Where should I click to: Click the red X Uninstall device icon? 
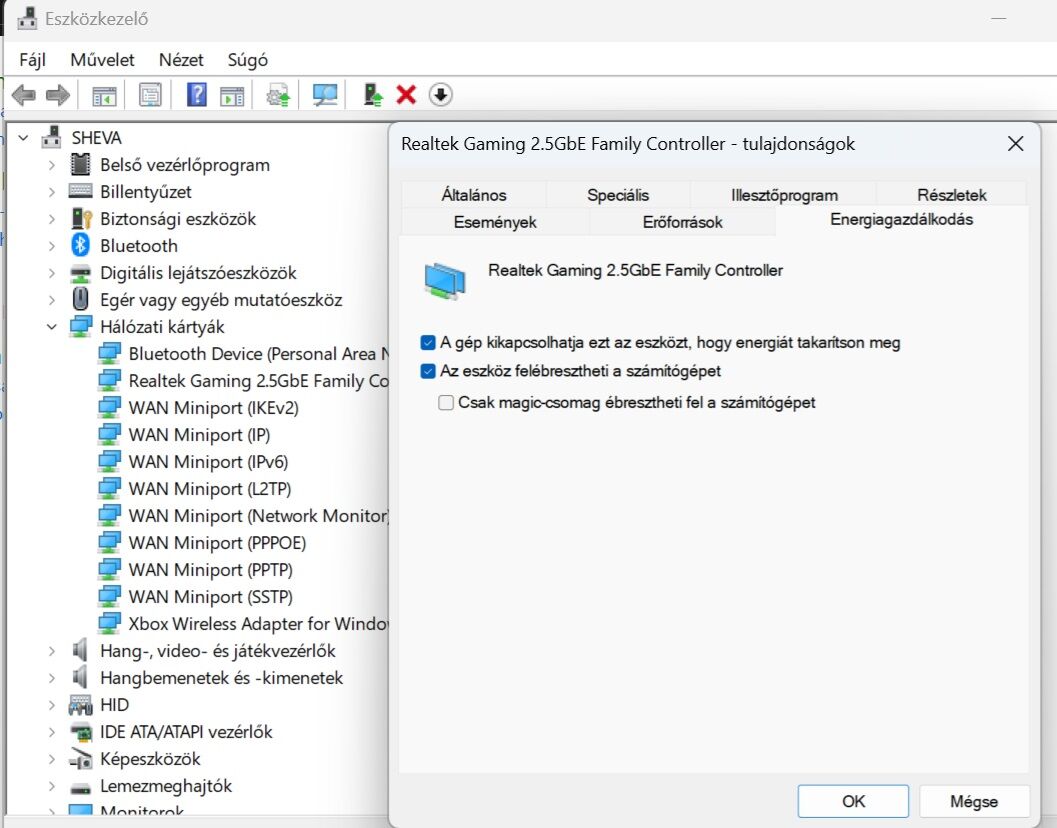(406, 95)
